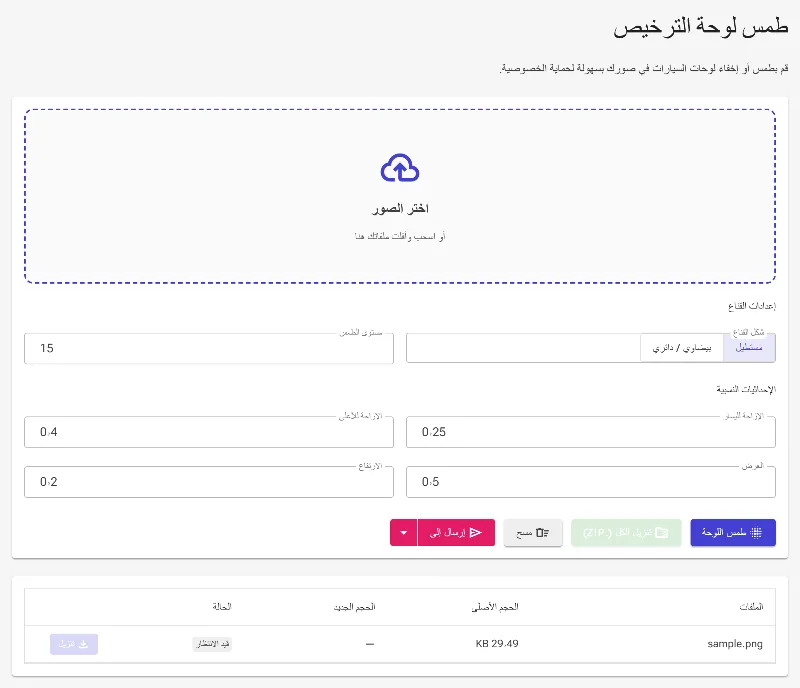Click the KB 29.49 original size cell
Image resolution: width=800 pixels, height=688 pixels.
[497, 644]
